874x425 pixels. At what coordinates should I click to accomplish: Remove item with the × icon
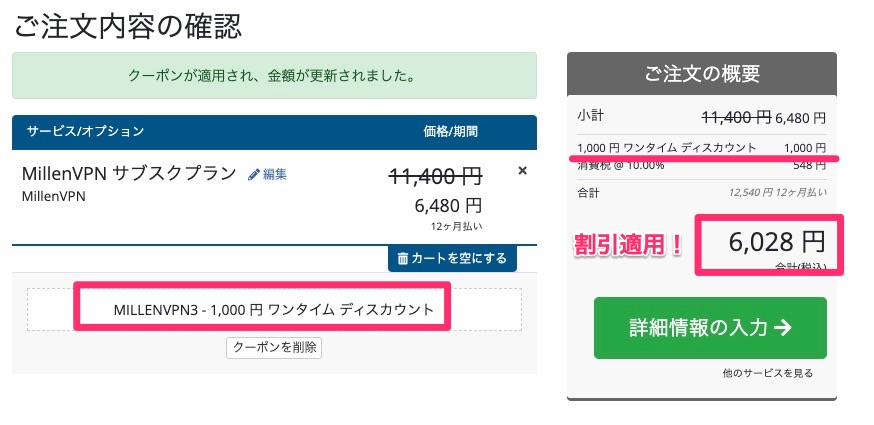pos(522,171)
